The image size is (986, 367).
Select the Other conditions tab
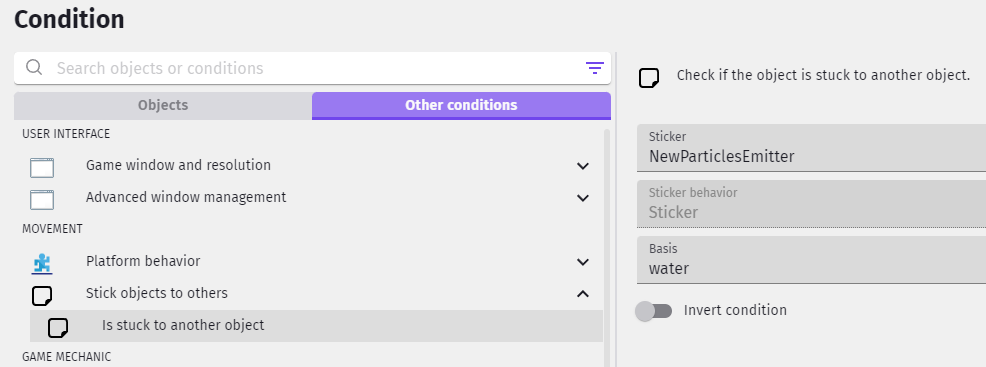click(461, 106)
